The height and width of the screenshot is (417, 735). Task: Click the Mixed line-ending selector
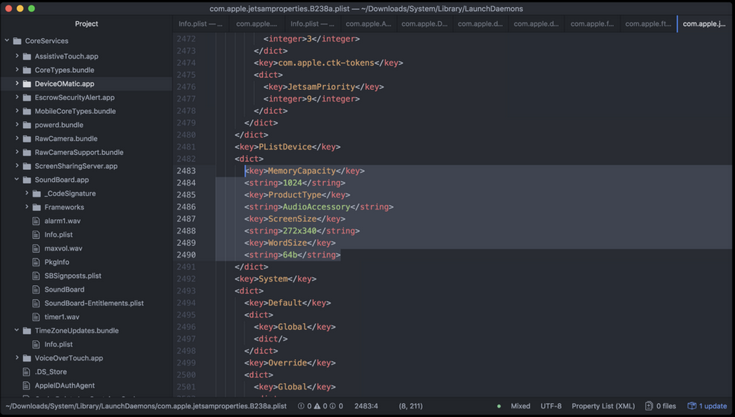pos(520,406)
